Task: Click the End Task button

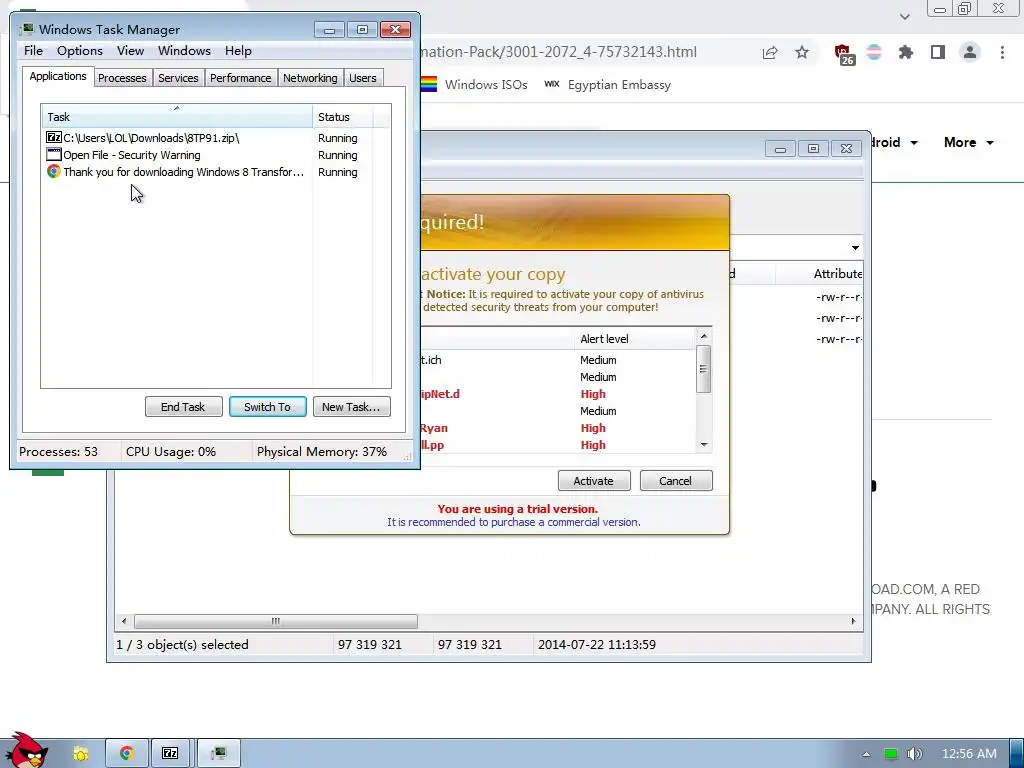Action: point(184,407)
